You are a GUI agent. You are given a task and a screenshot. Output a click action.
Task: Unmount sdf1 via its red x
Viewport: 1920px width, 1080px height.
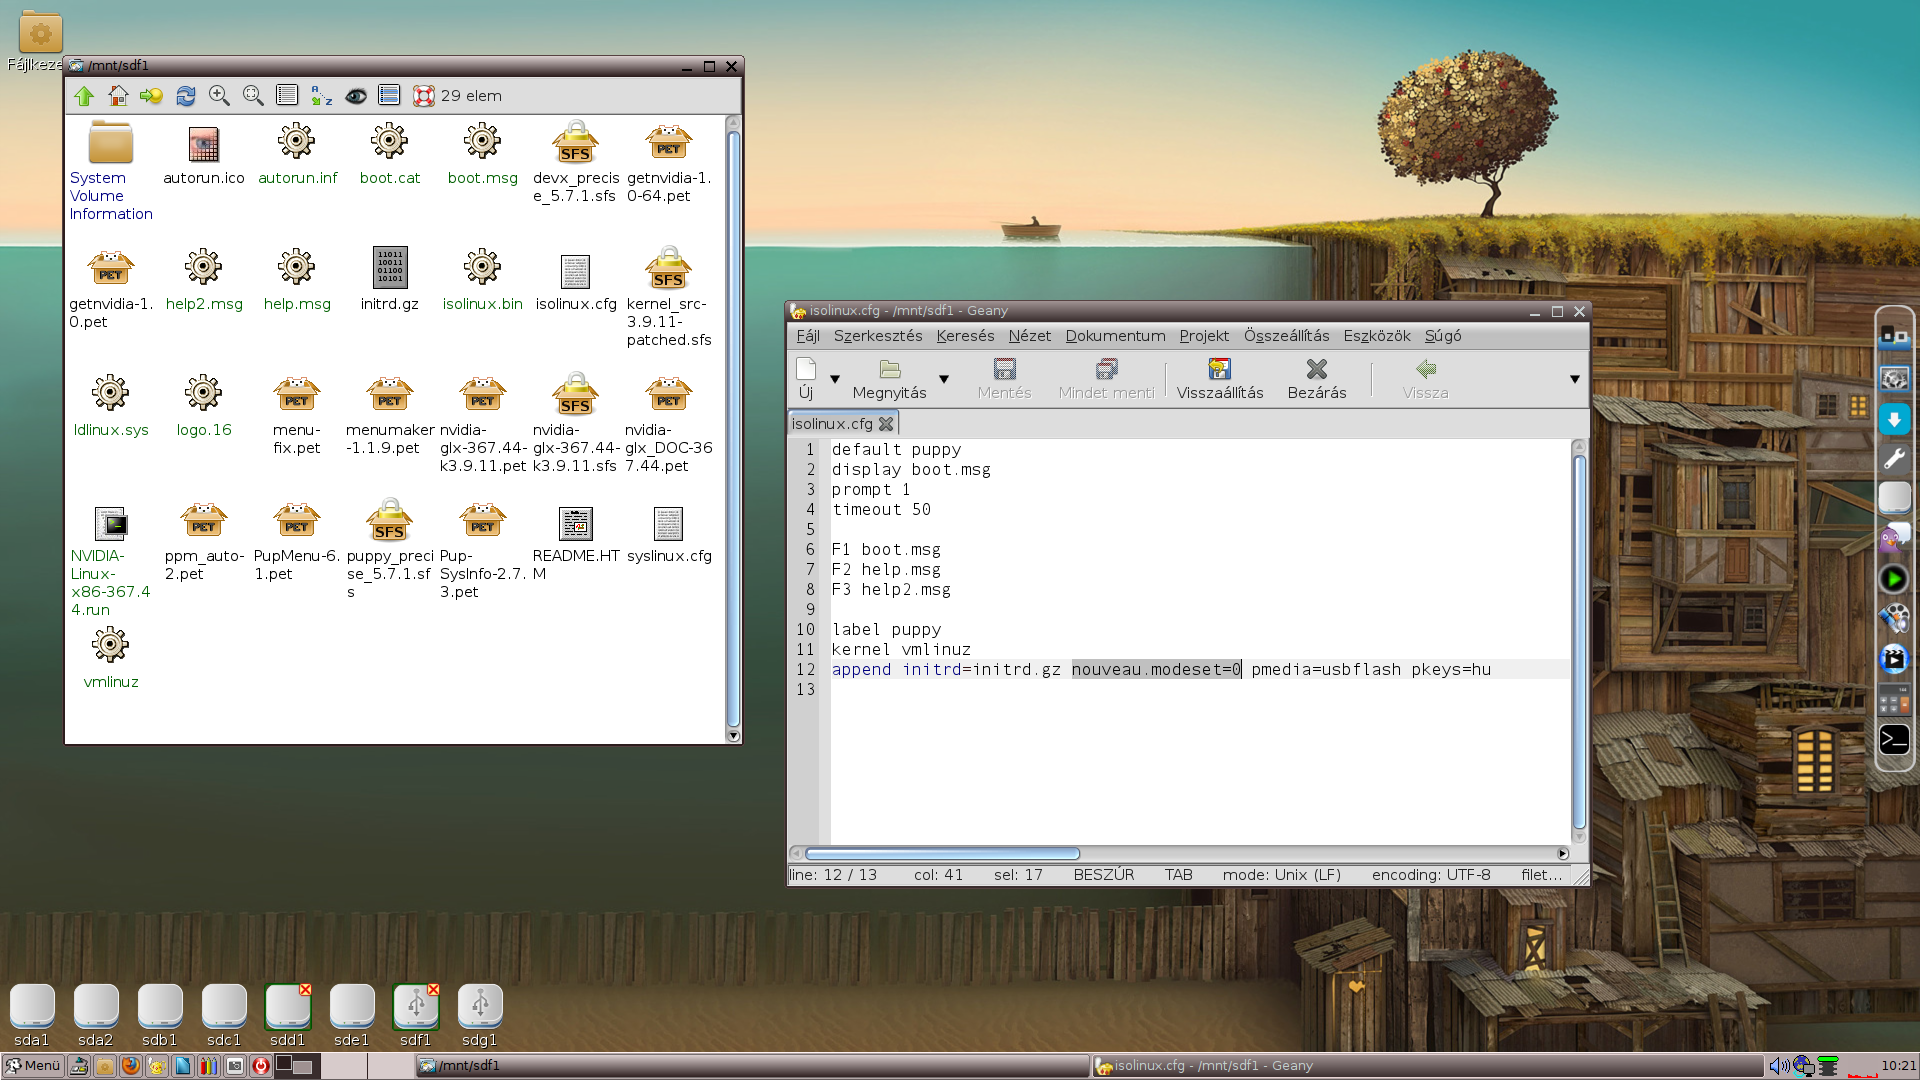[x=433, y=990]
